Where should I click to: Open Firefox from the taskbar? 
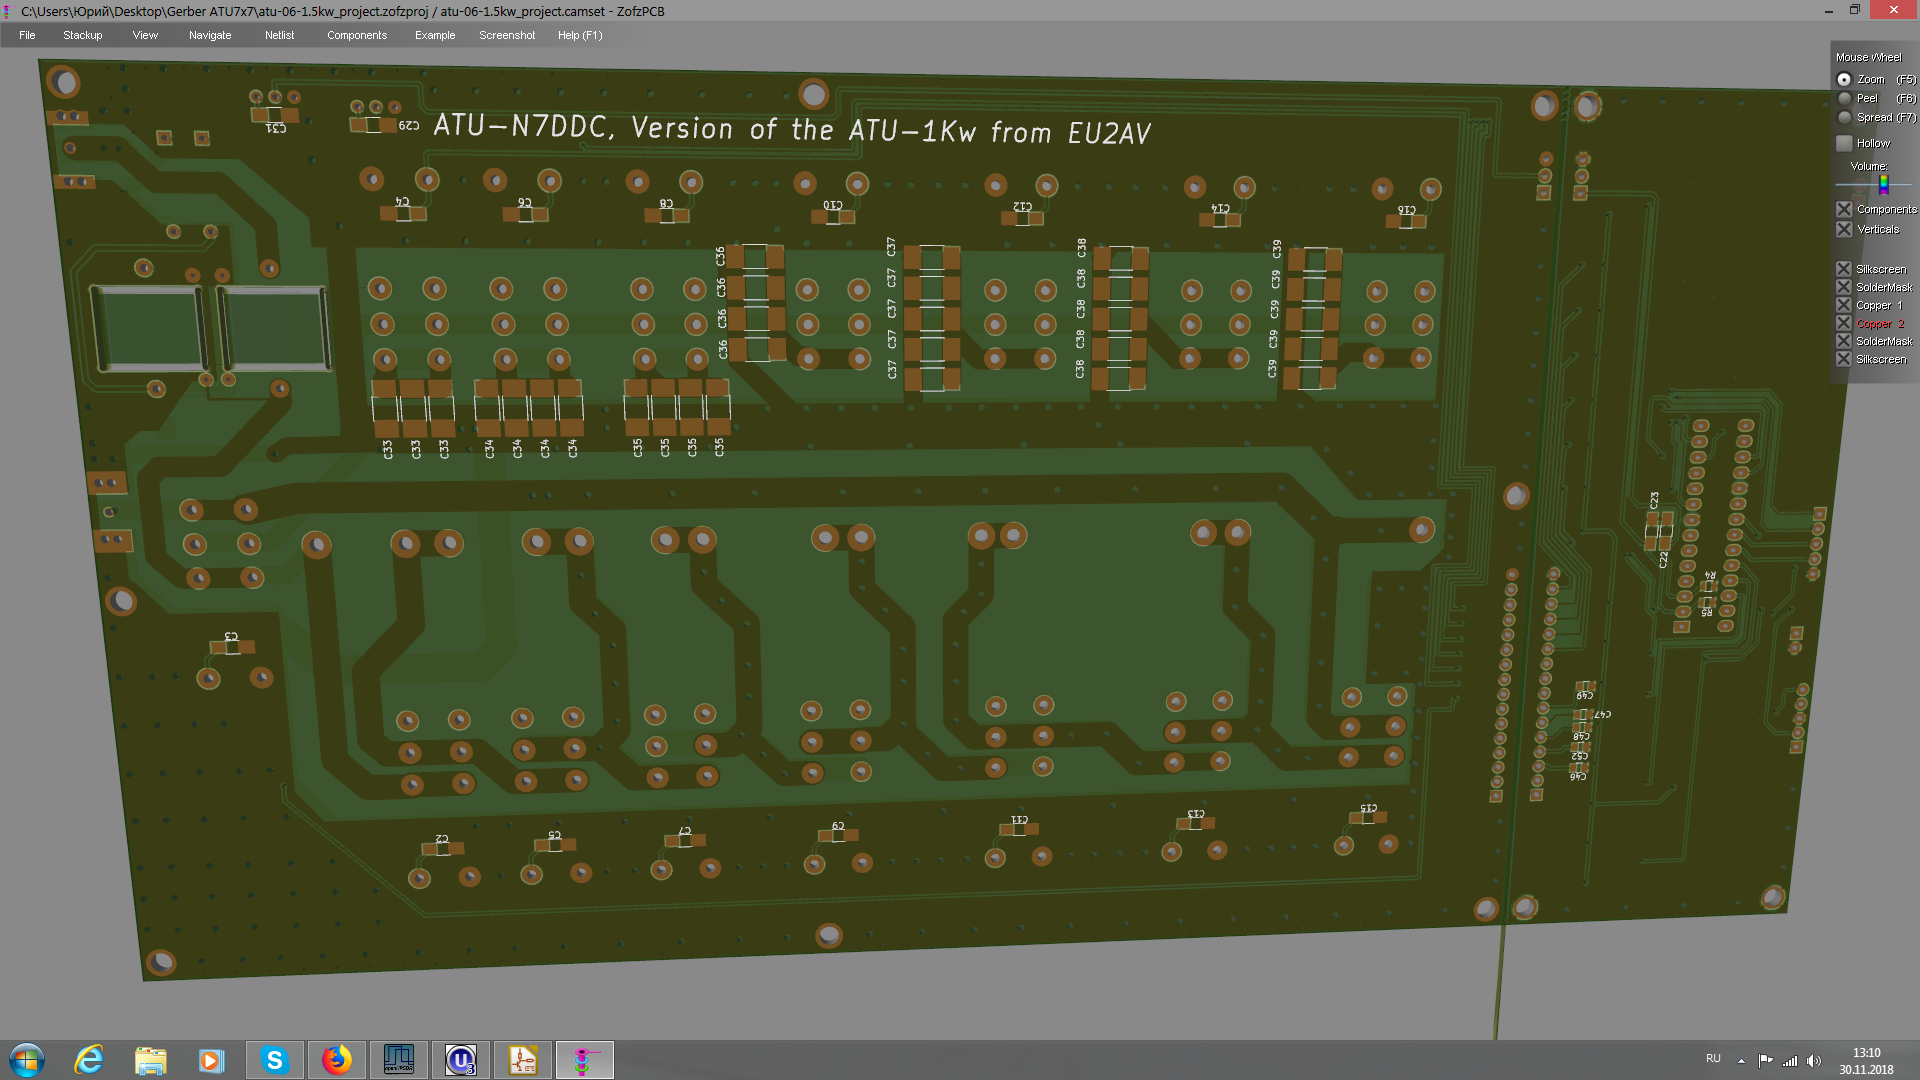coord(336,1060)
